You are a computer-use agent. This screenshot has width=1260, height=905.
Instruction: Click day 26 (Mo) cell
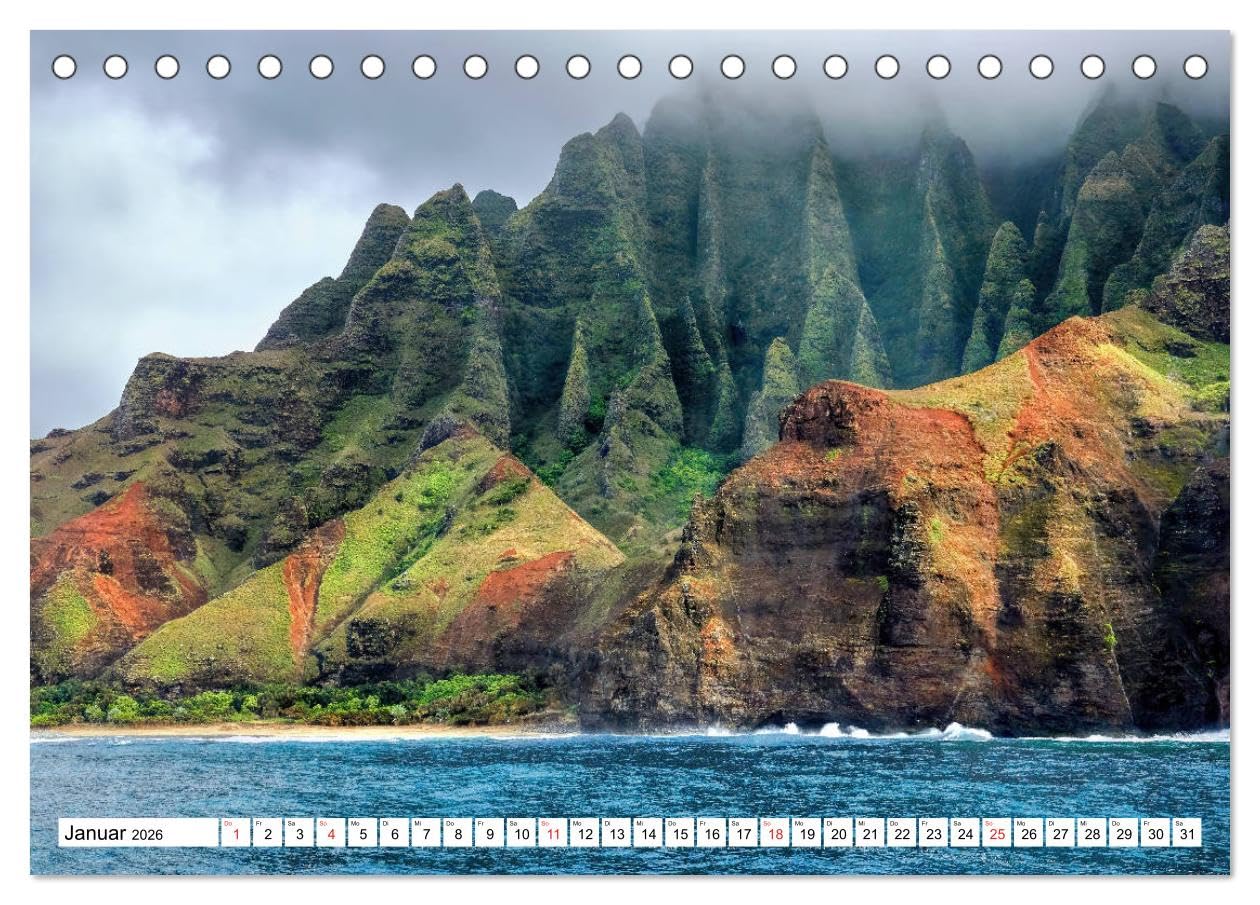coord(1029,833)
